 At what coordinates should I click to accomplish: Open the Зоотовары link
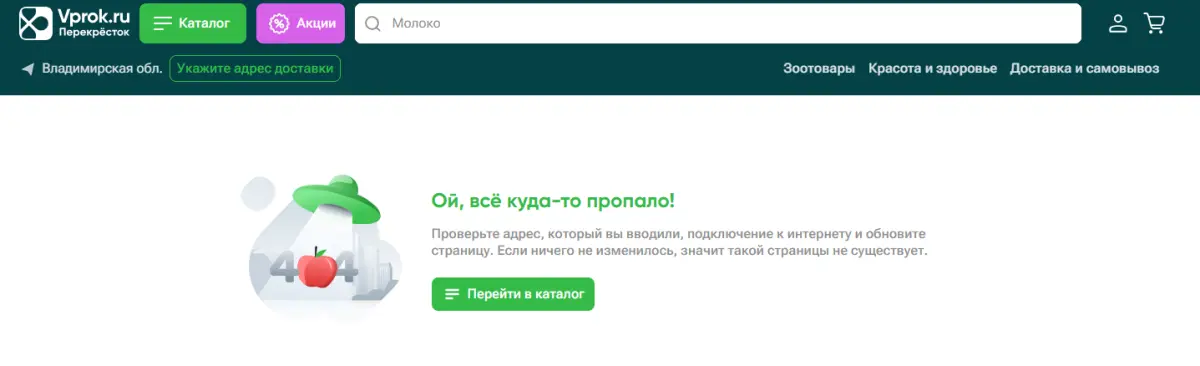click(x=819, y=69)
